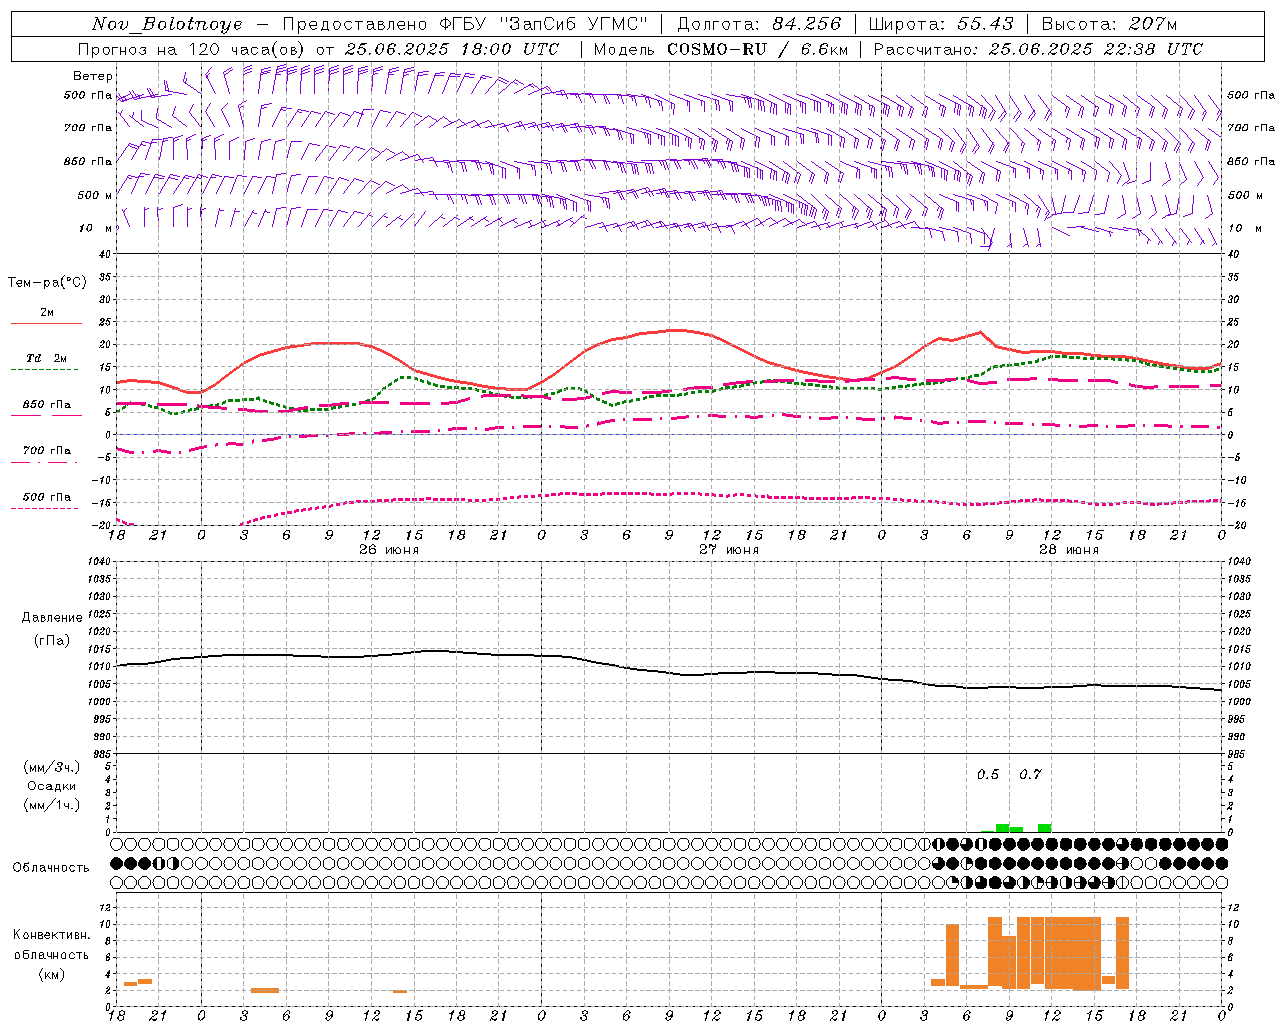Select 'Прогноз на 120 часа(ов)' forecast text
Screen dimensions: 1280x1024
point(192,49)
